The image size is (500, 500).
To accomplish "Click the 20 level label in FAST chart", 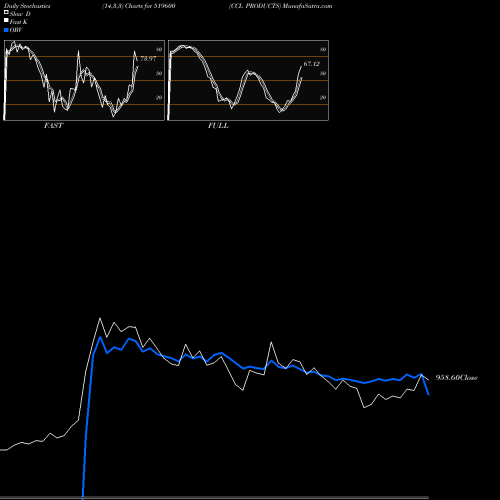I will tap(159, 97).
